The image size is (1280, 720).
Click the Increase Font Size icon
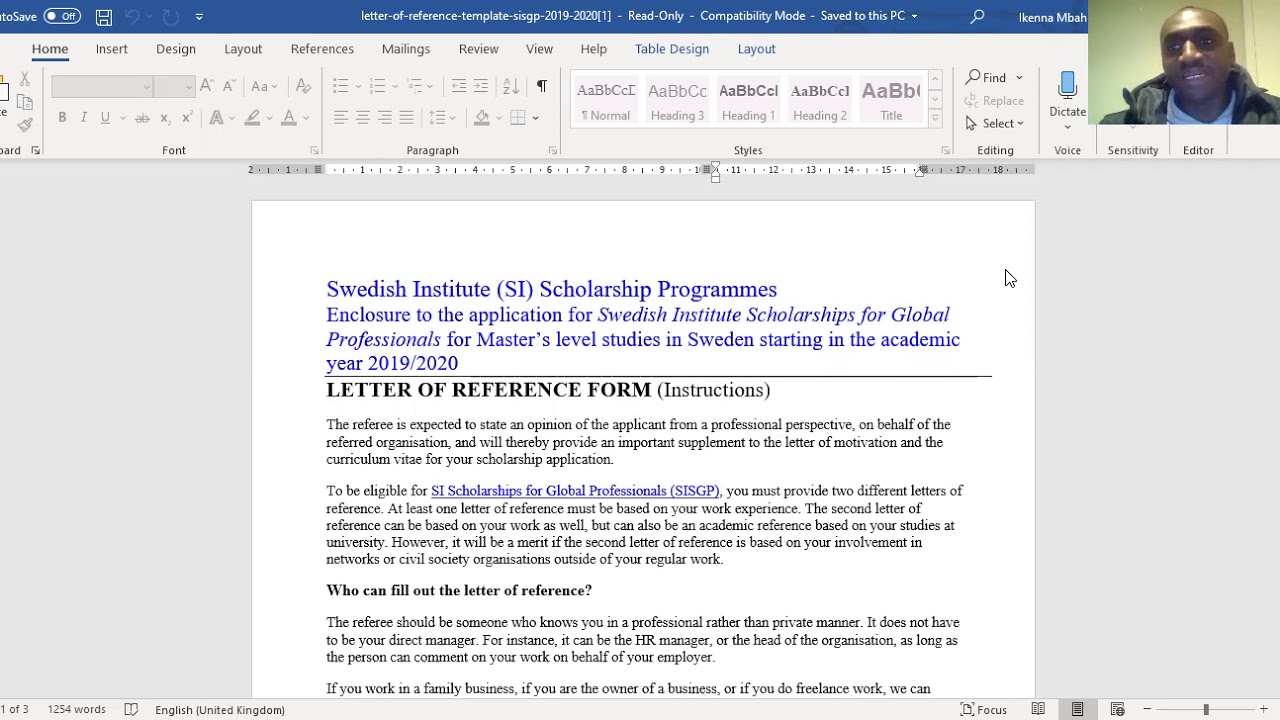click(x=207, y=86)
